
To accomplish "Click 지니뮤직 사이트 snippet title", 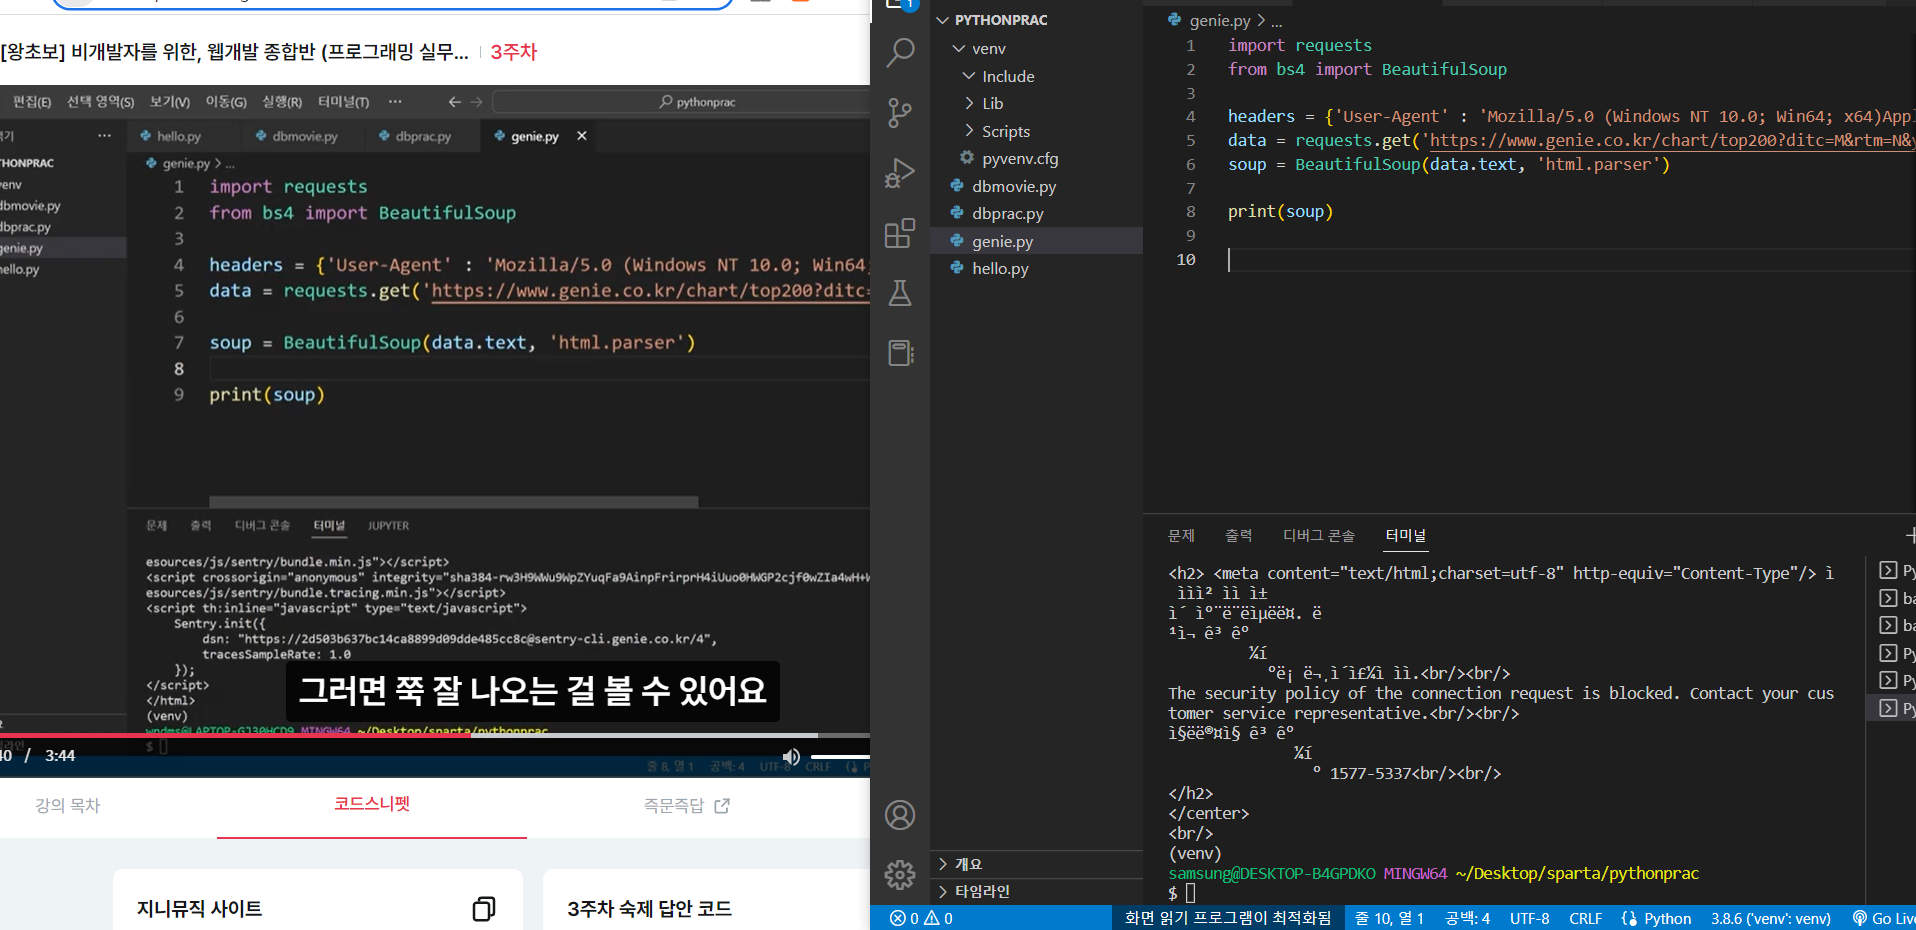I will click(x=199, y=908).
